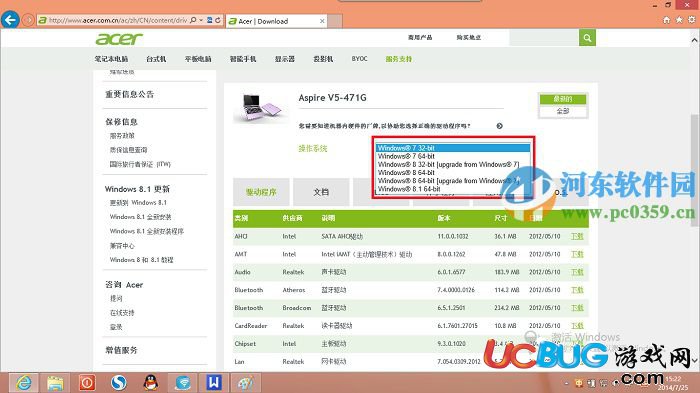Open the browser Tools gear icon
Screen dimensions: 700x393
[x=692, y=20]
